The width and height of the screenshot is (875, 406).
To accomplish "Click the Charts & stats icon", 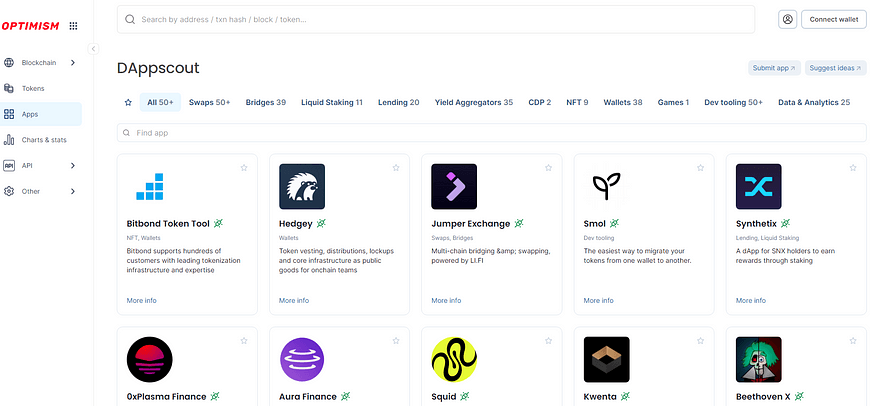I will pyautogui.click(x=9, y=139).
